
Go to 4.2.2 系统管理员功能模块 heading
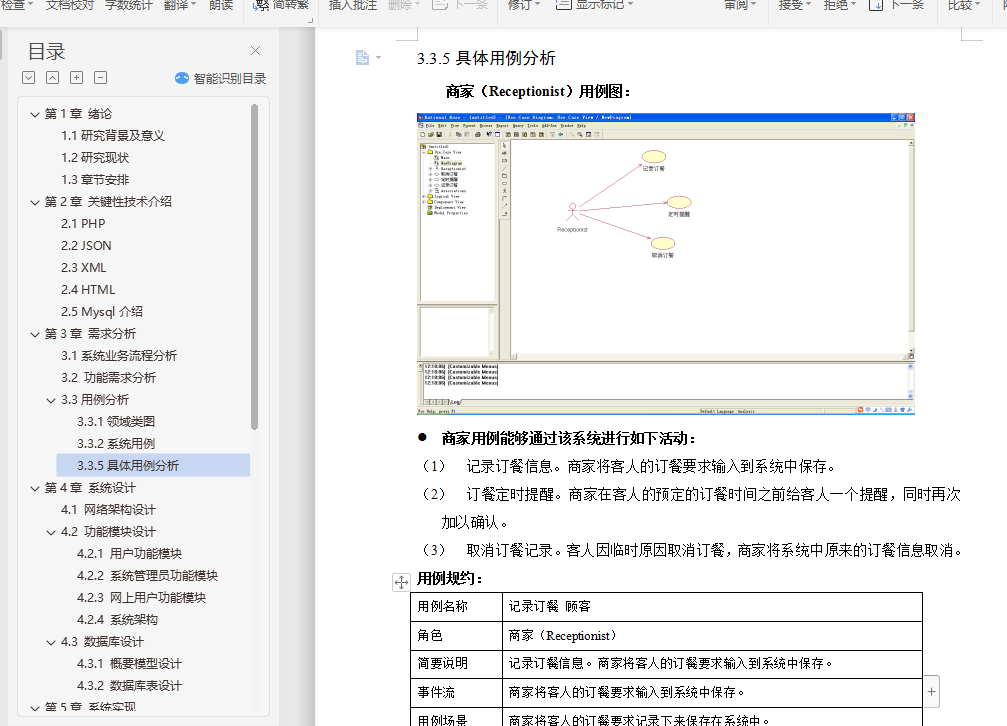coord(148,576)
